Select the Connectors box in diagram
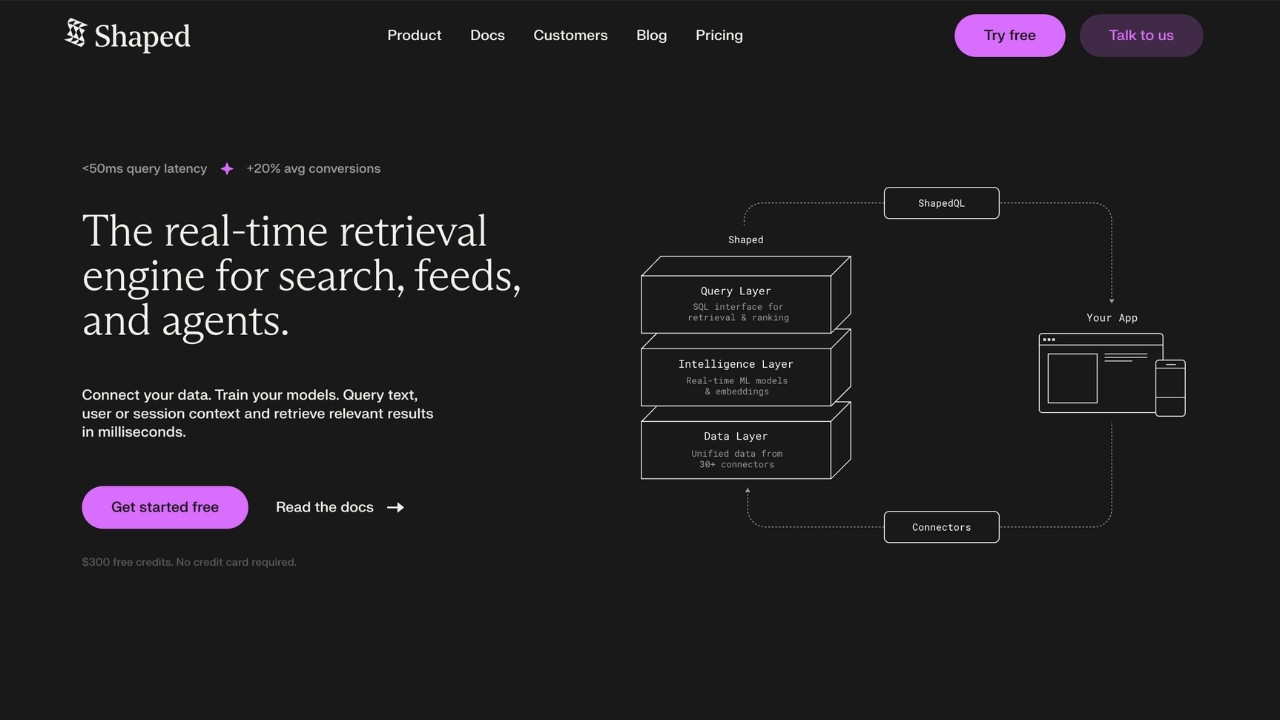 tap(941, 527)
